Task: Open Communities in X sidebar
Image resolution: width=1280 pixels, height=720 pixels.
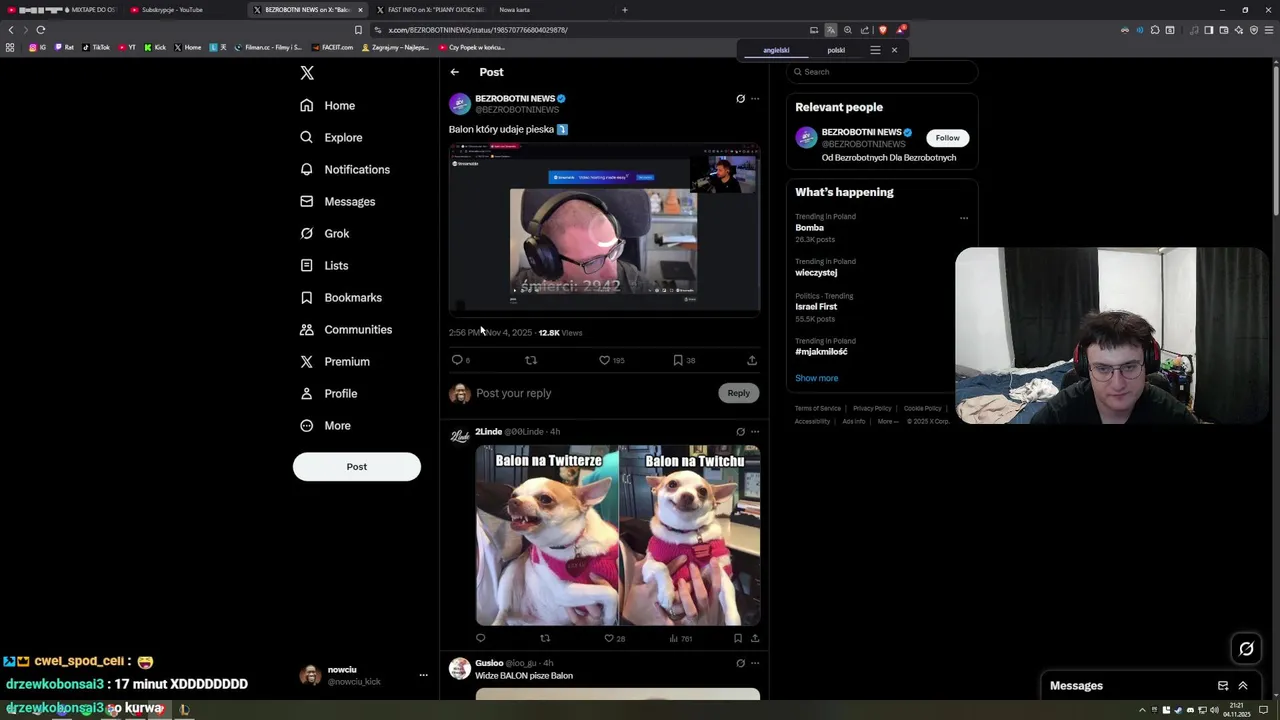Action: 346,329
